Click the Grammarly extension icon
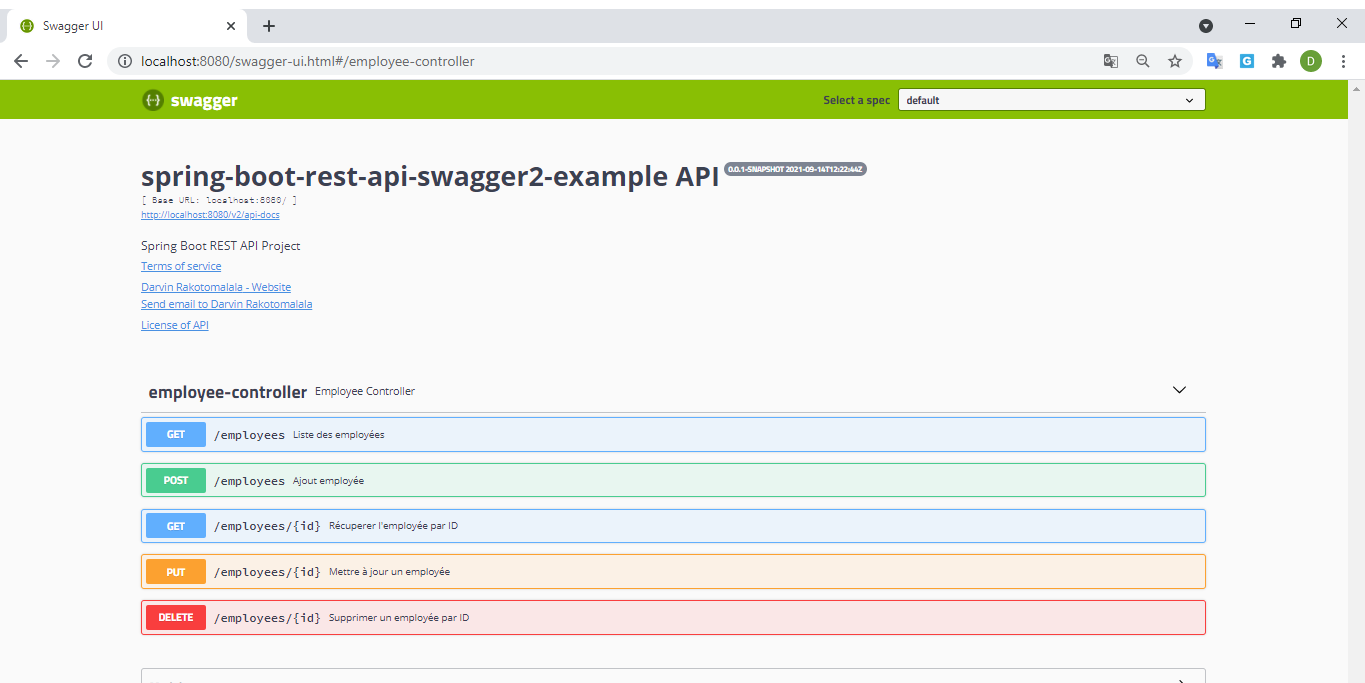1365x683 pixels. 1247,61
